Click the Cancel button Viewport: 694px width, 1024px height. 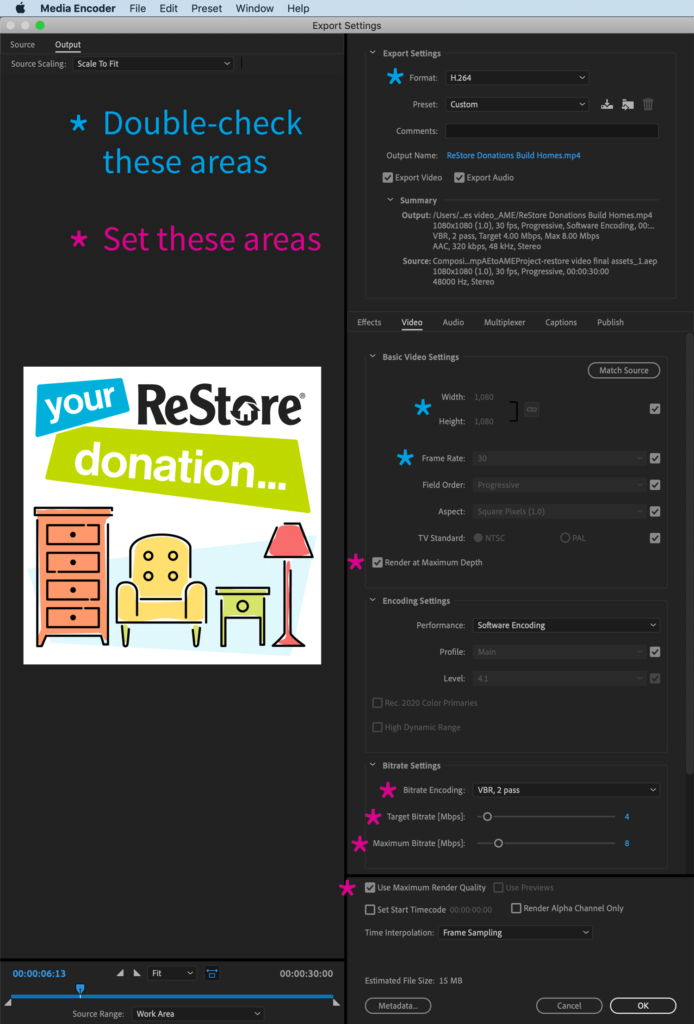click(569, 1006)
